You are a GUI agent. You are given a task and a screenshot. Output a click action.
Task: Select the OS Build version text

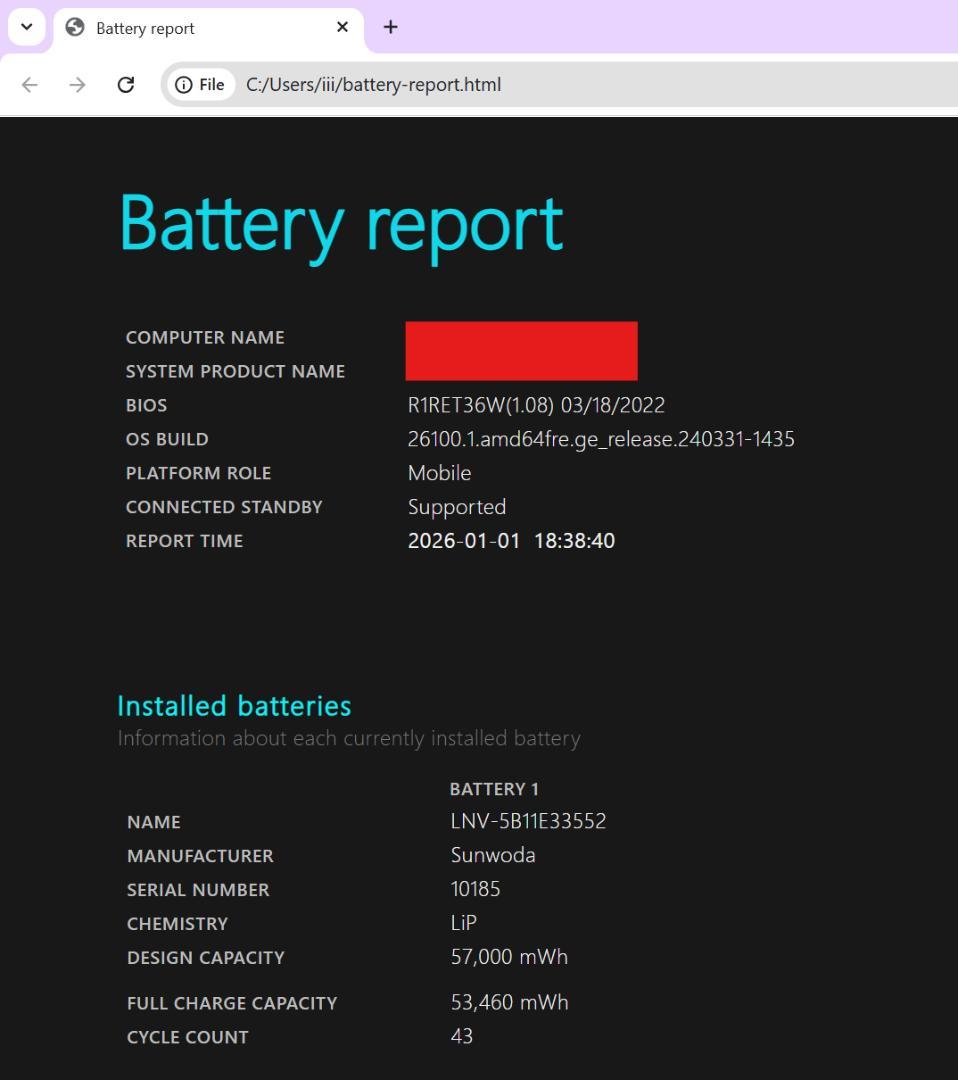coord(600,438)
